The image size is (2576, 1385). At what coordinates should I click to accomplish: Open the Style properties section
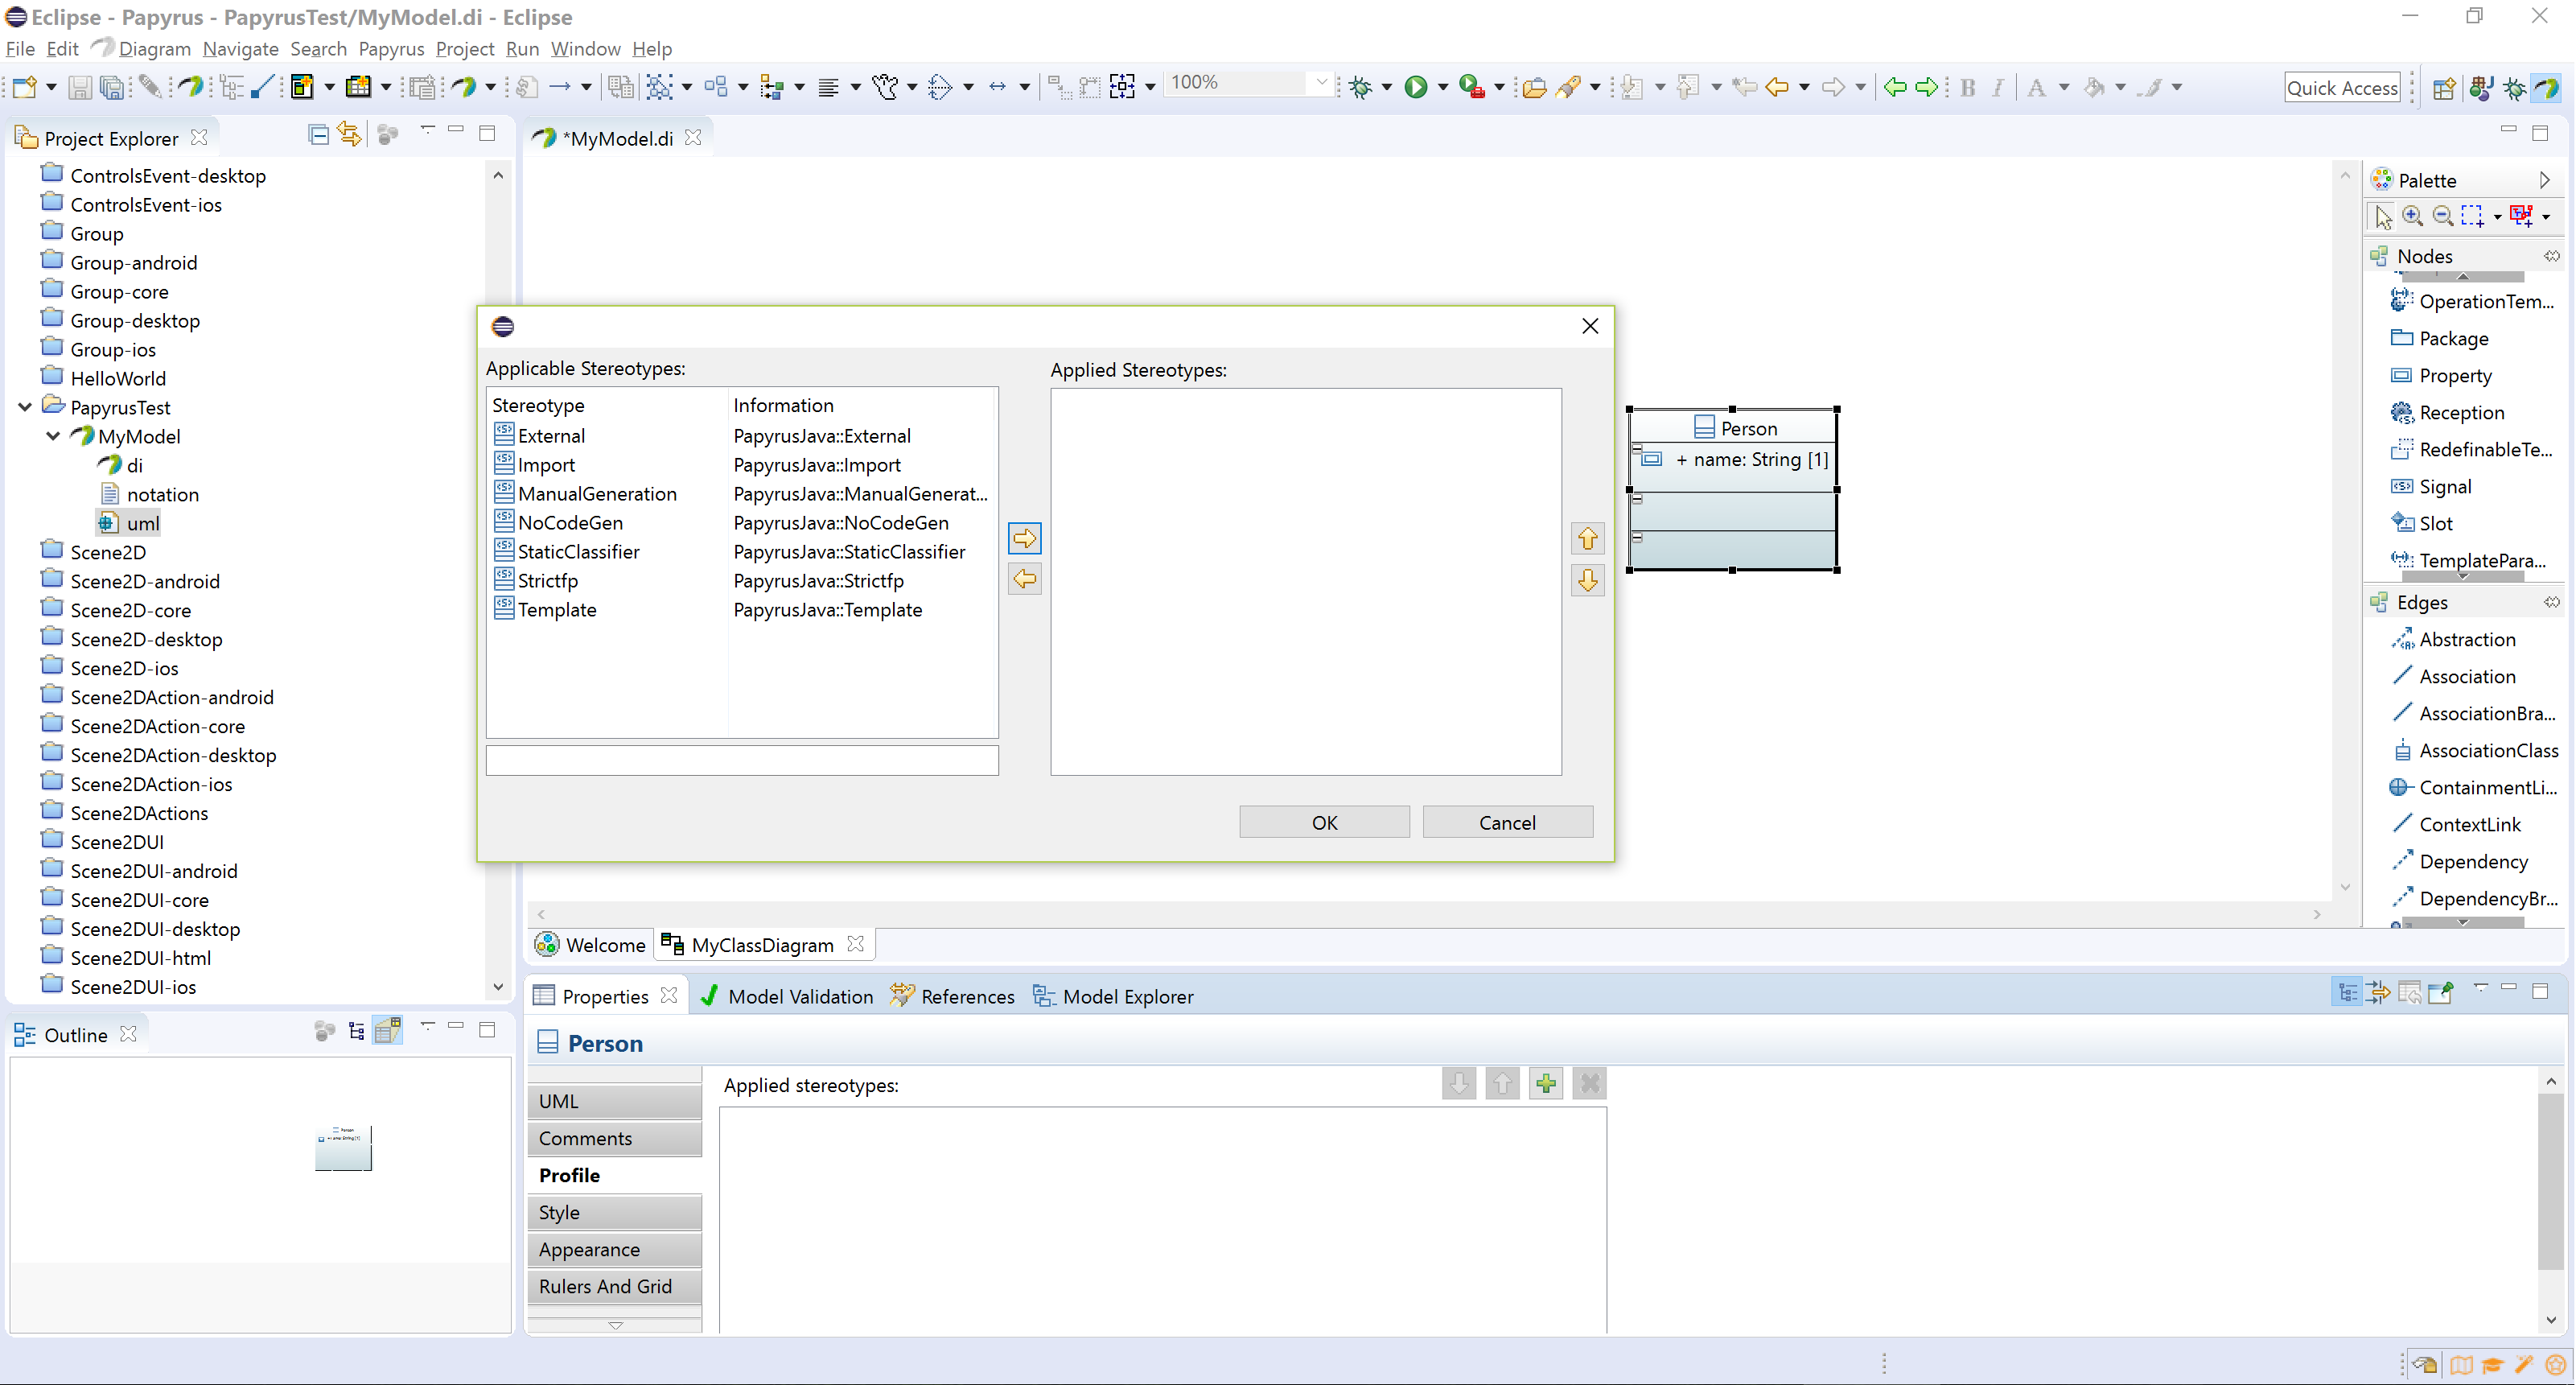pos(615,1212)
